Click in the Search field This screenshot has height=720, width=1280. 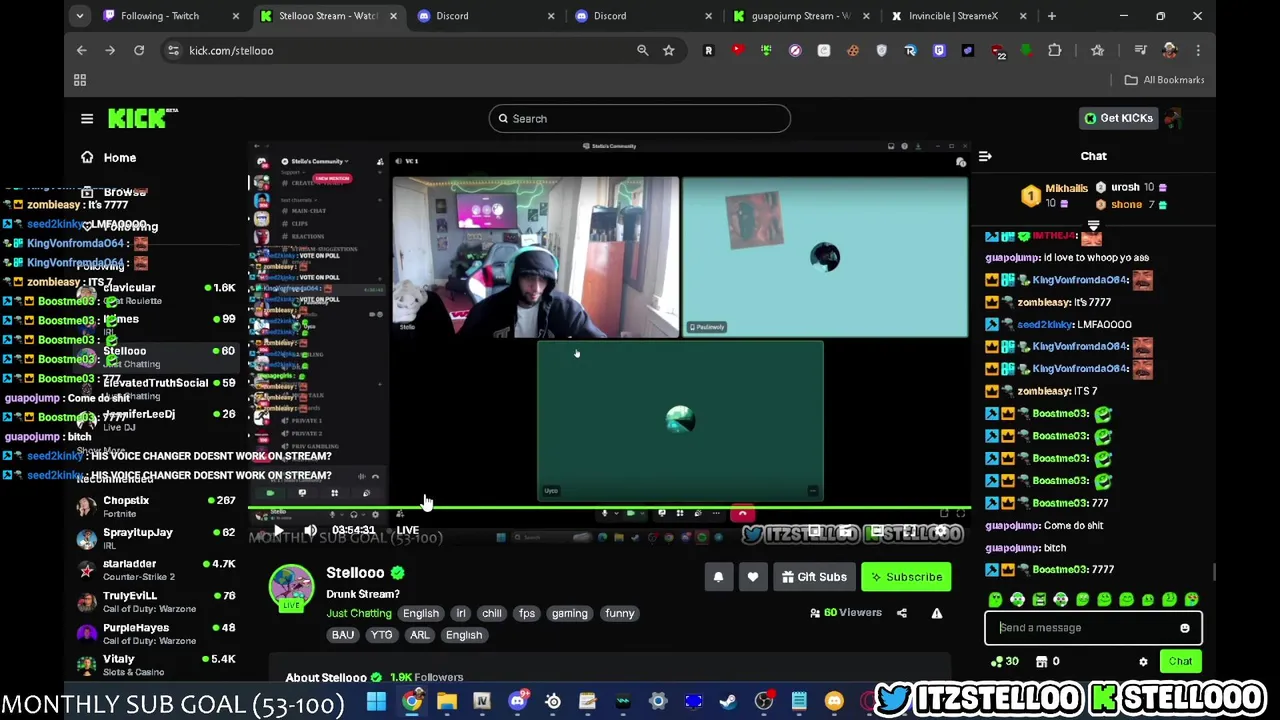(x=640, y=119)
